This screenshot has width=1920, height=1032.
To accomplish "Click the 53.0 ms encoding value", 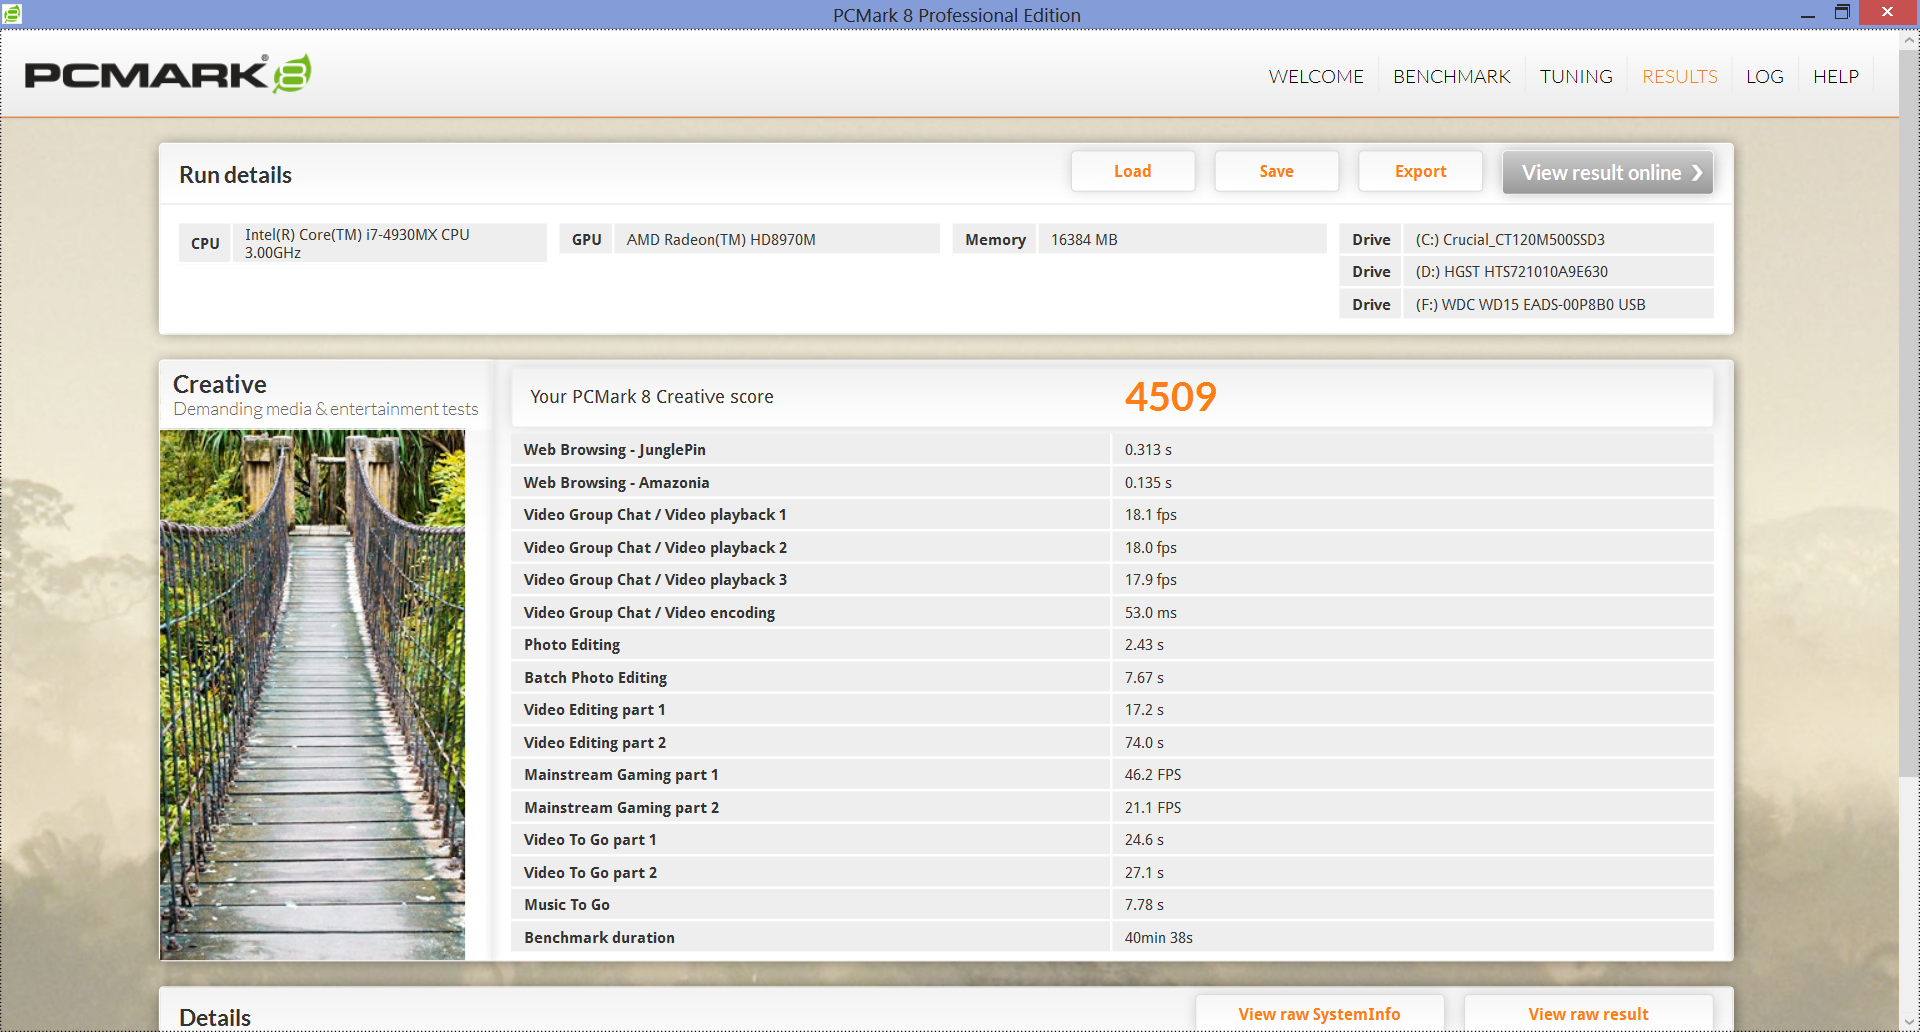I will (x=1150, y=612).
